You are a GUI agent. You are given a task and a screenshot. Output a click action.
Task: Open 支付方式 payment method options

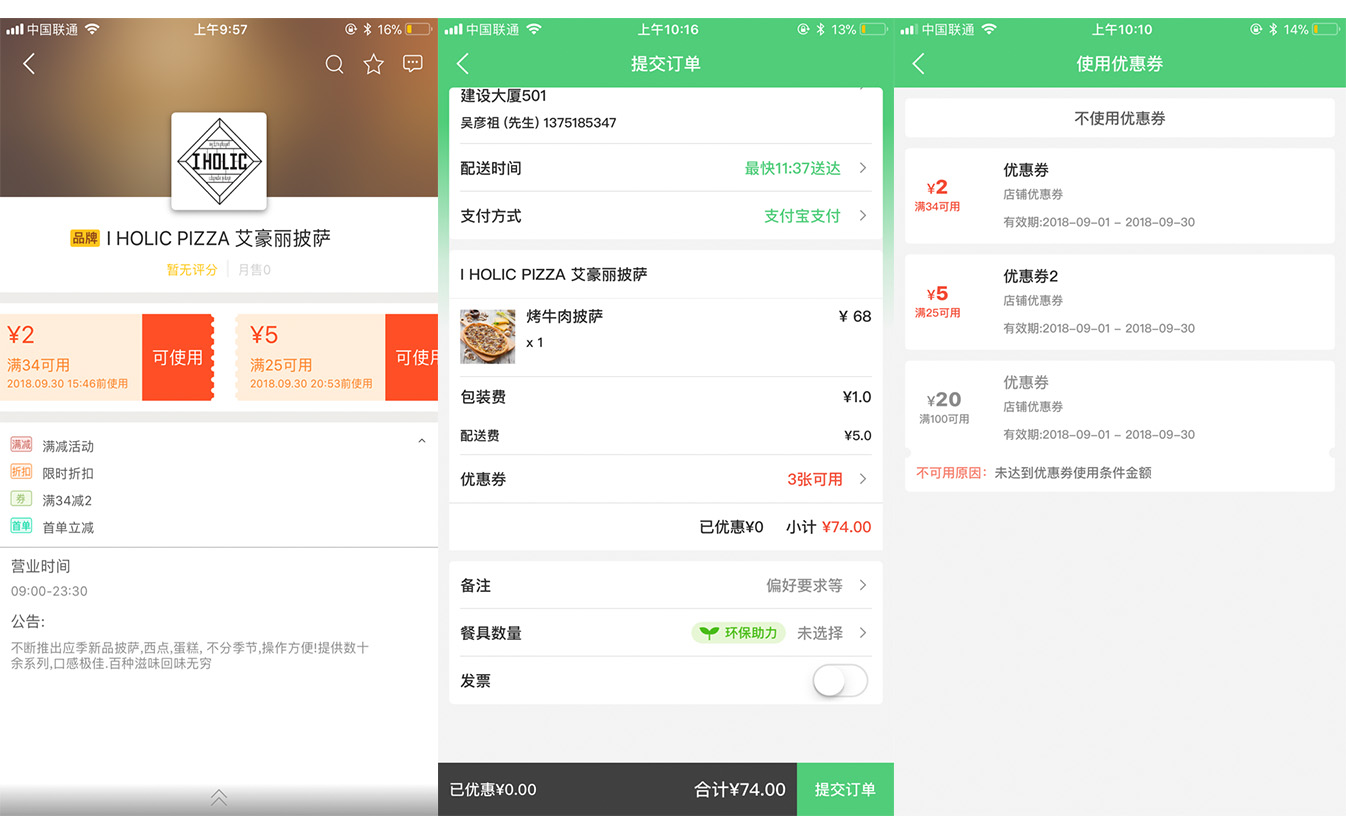[x=665, y=216]
